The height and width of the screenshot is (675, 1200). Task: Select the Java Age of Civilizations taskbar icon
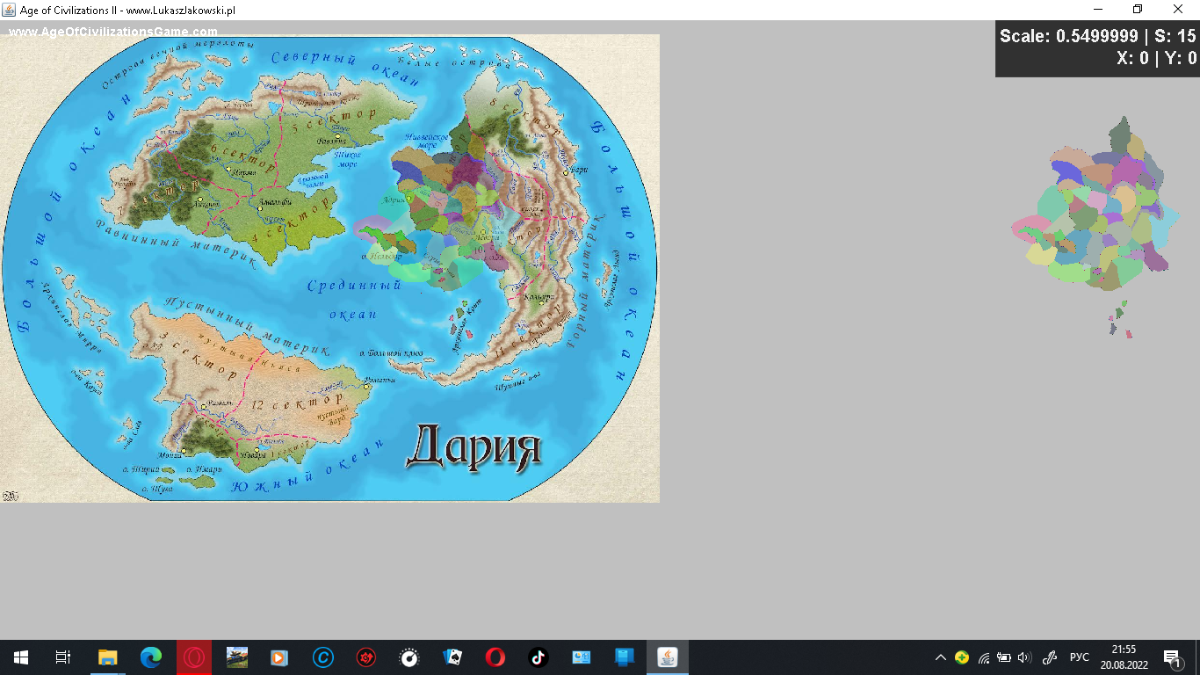tap(667, 657)
